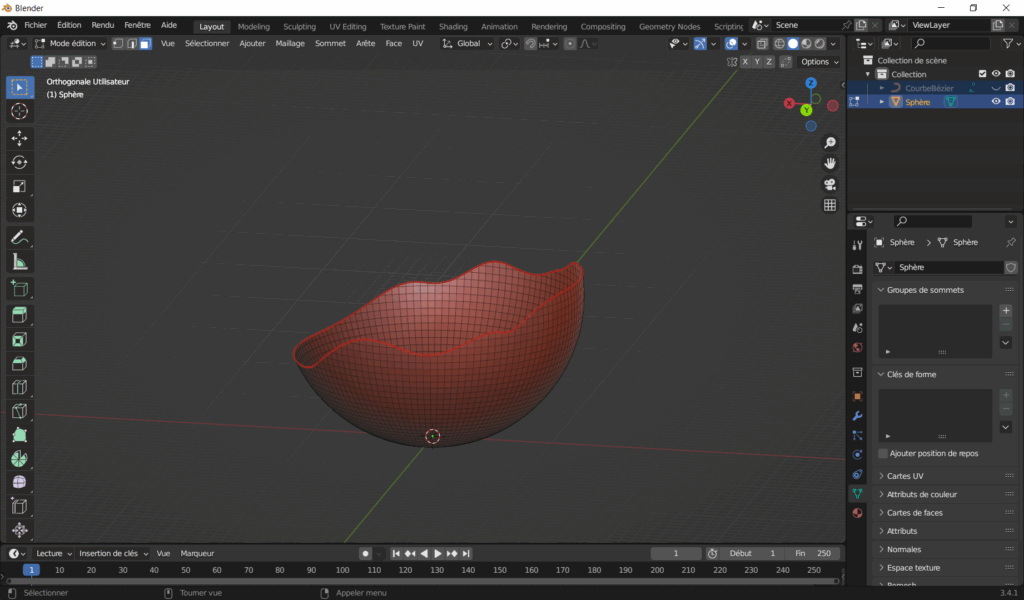
Task: Open Édition menu
Action: 69,25
